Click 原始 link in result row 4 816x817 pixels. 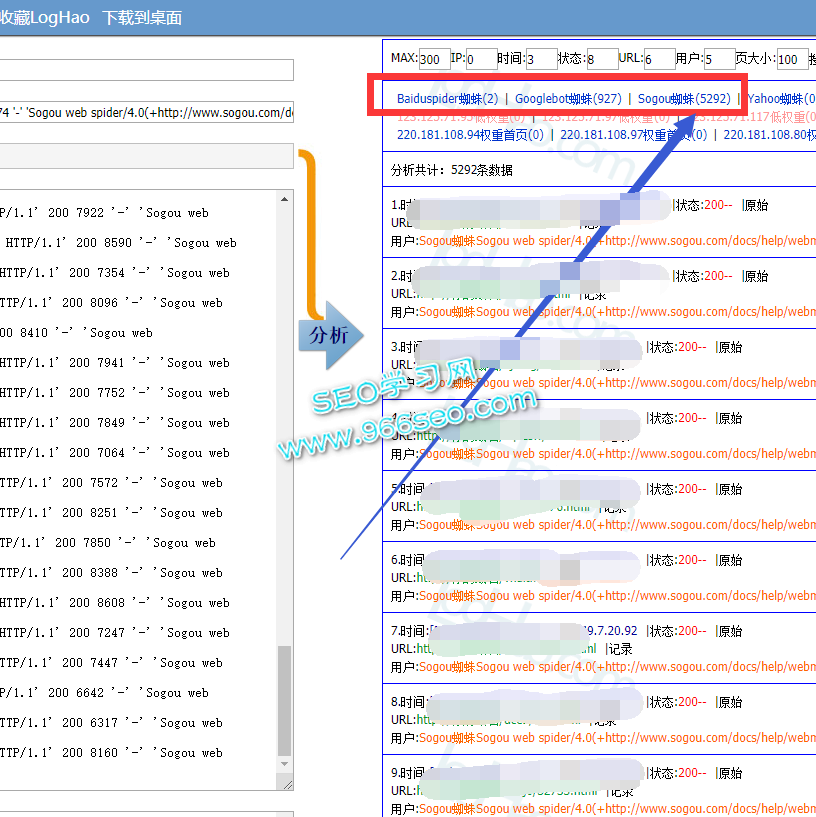click(x=730, y=418)
